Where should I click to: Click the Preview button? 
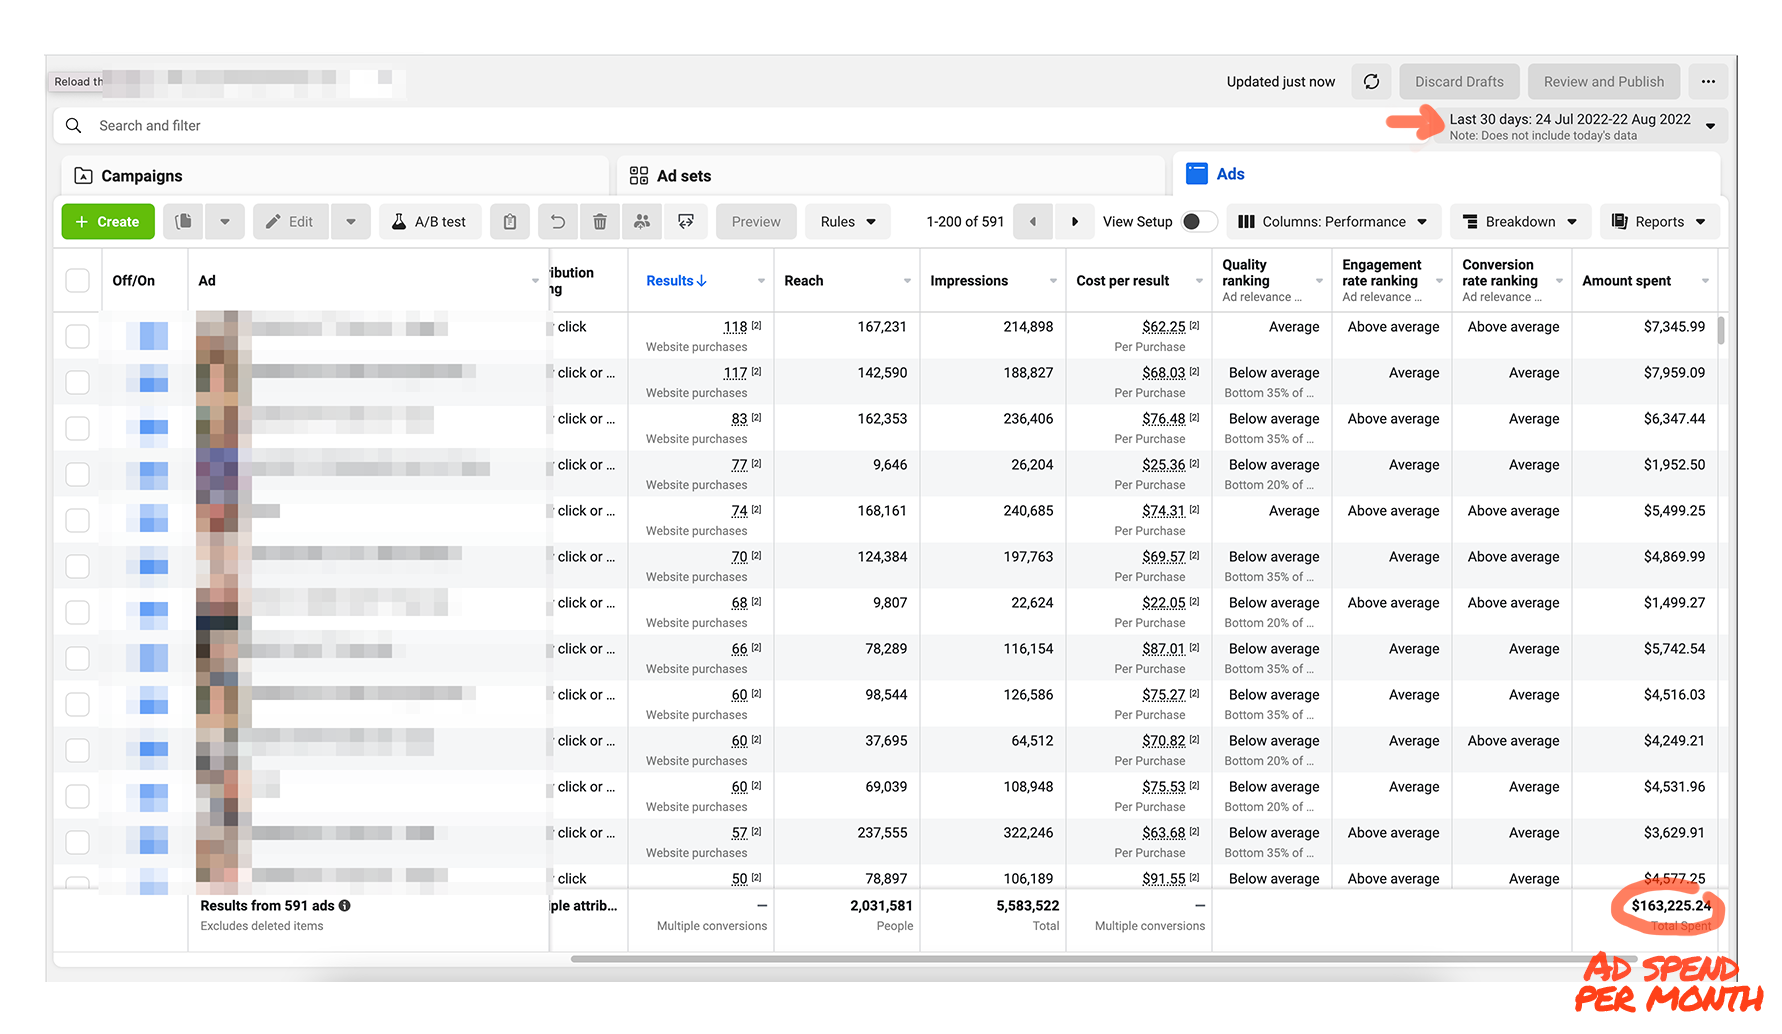point(756,222)
